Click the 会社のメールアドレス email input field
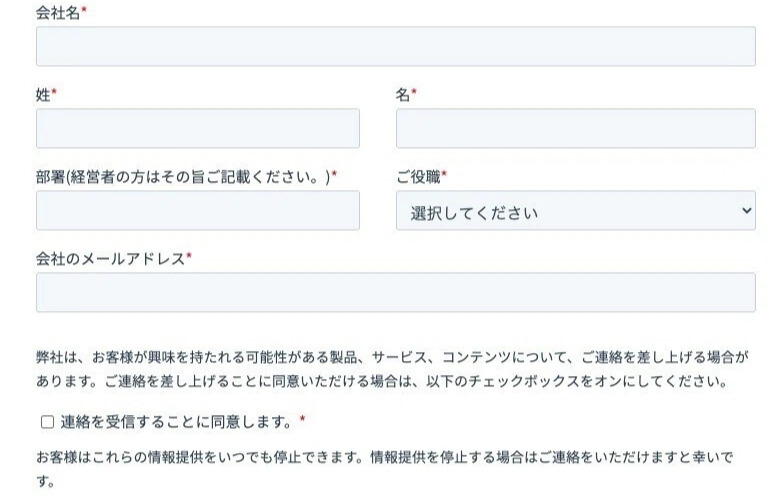Screen dimensions: 782x496 click(395, 292)
